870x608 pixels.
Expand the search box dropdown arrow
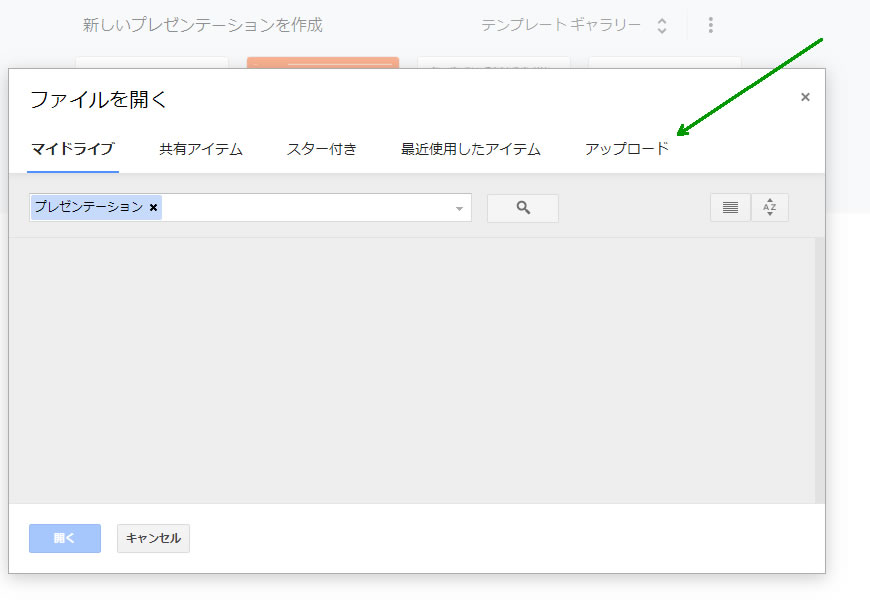click(459, 208)
